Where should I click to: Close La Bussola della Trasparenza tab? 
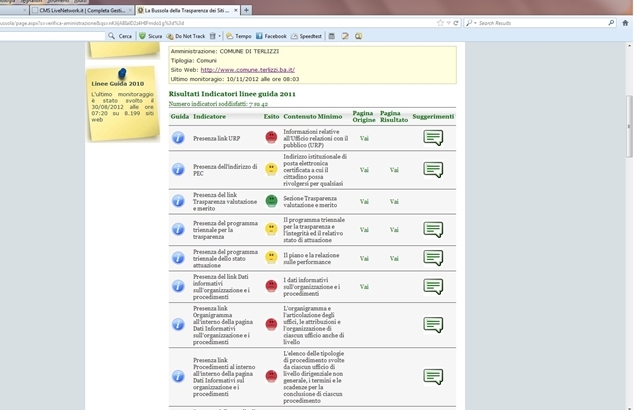[x=236, y=10]
